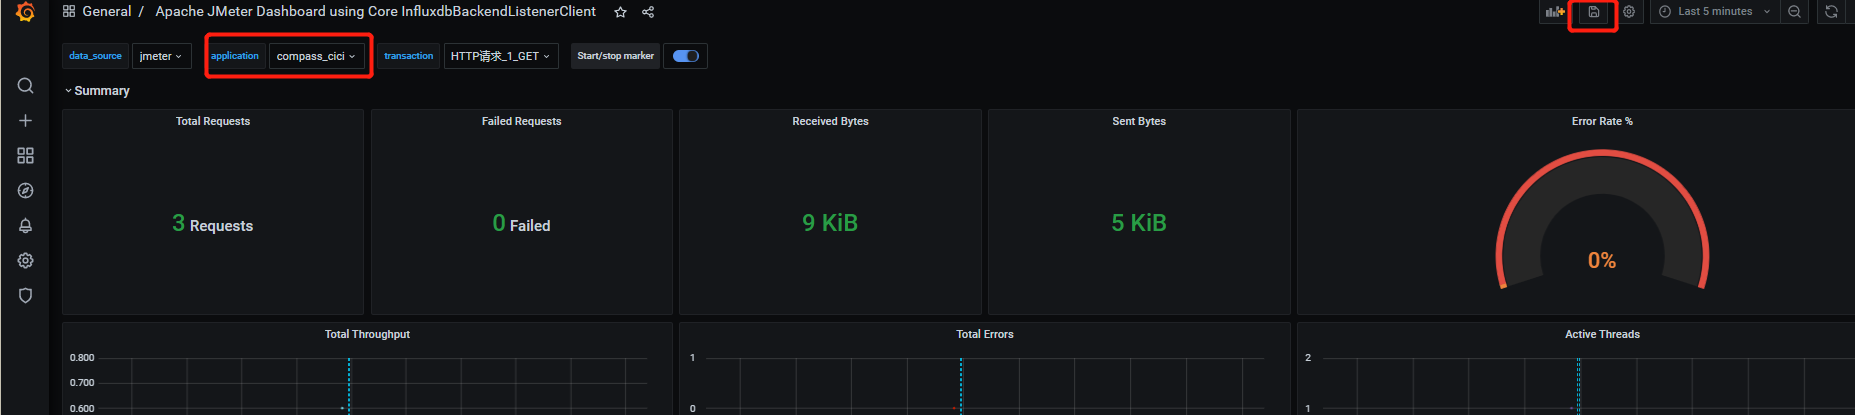Open the Error Rate % panel title
Viewport: 1855px width, 415px height.
tap(1602, 121)
